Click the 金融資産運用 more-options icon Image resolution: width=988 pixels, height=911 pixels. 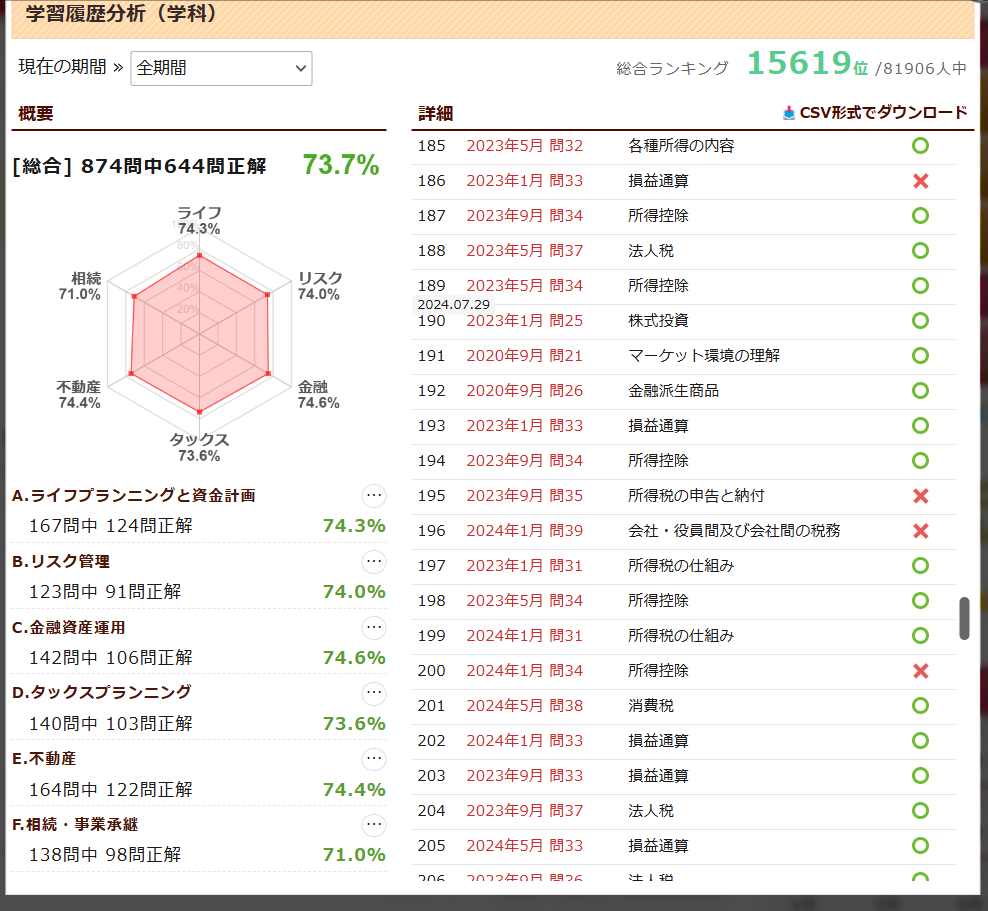pos(374,627)
